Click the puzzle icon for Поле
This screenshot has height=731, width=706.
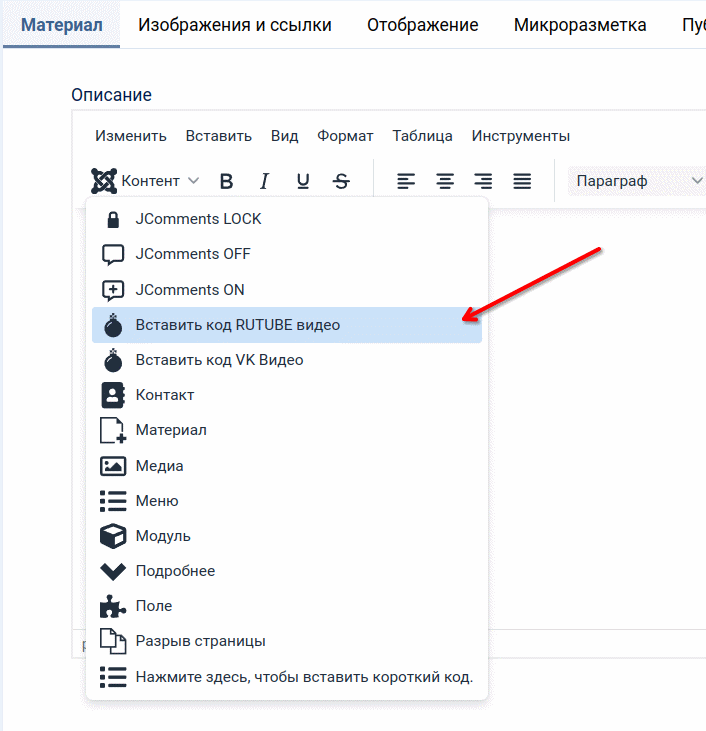point(113,606)
